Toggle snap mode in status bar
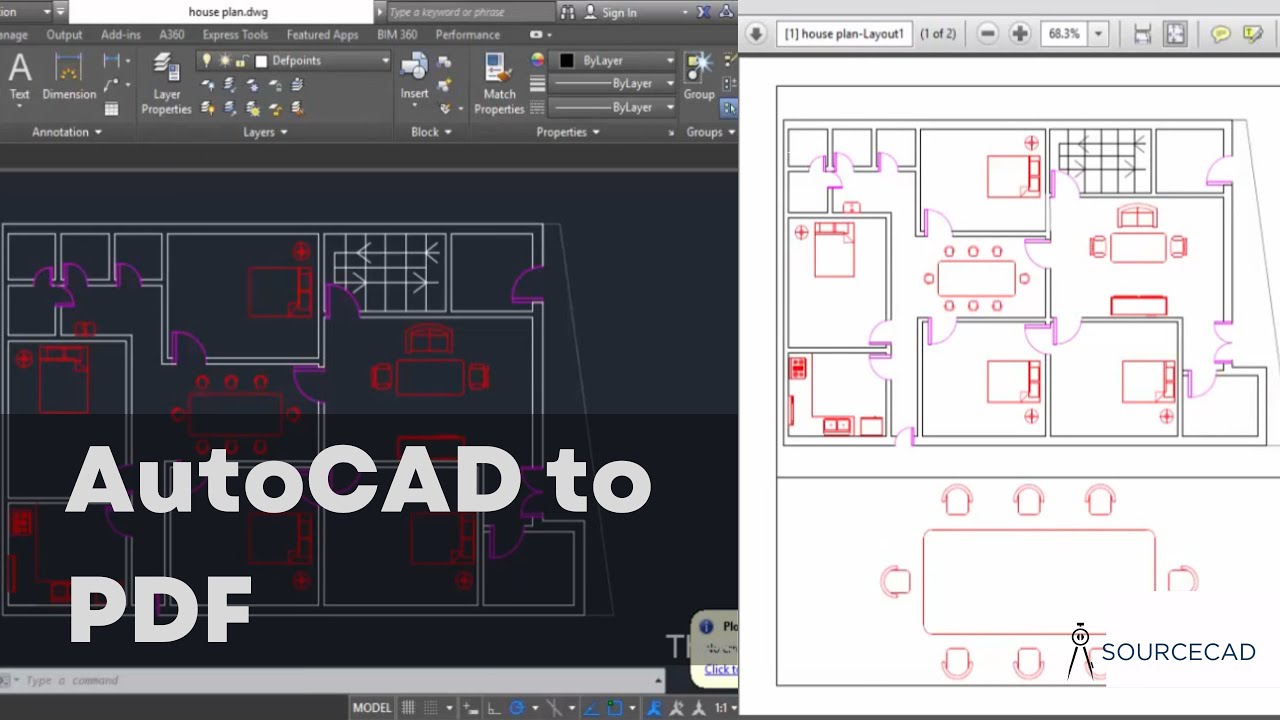The image size is (1280, 720). coord(432,708)
